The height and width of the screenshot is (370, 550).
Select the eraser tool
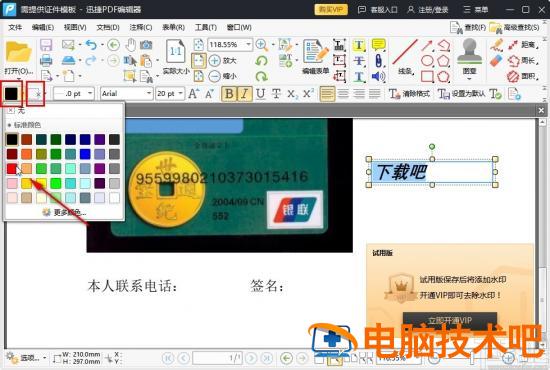click(496, 60)
